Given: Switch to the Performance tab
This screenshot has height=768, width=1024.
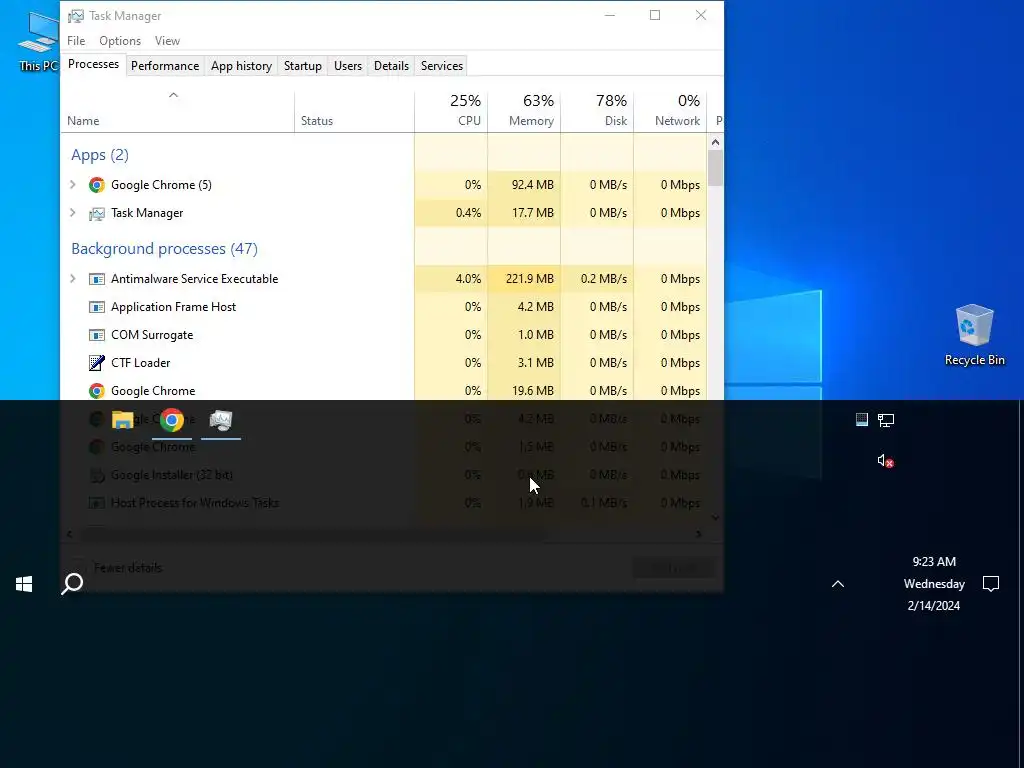Looking at the screenshot, I should coord(165,66).
